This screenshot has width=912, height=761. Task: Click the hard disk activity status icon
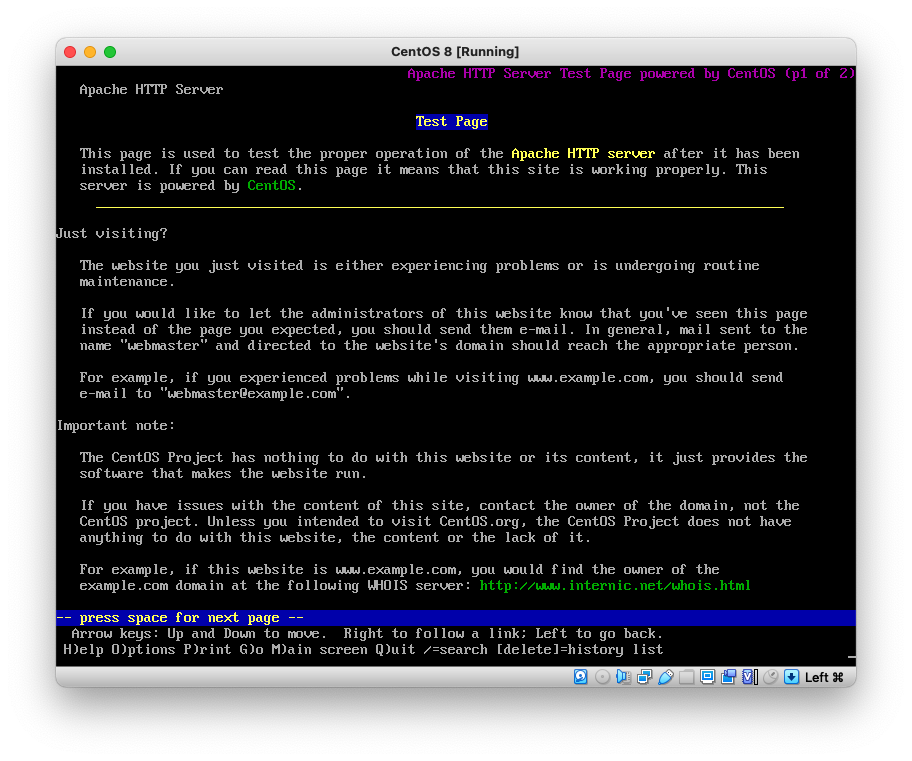[x=580, y=677]
